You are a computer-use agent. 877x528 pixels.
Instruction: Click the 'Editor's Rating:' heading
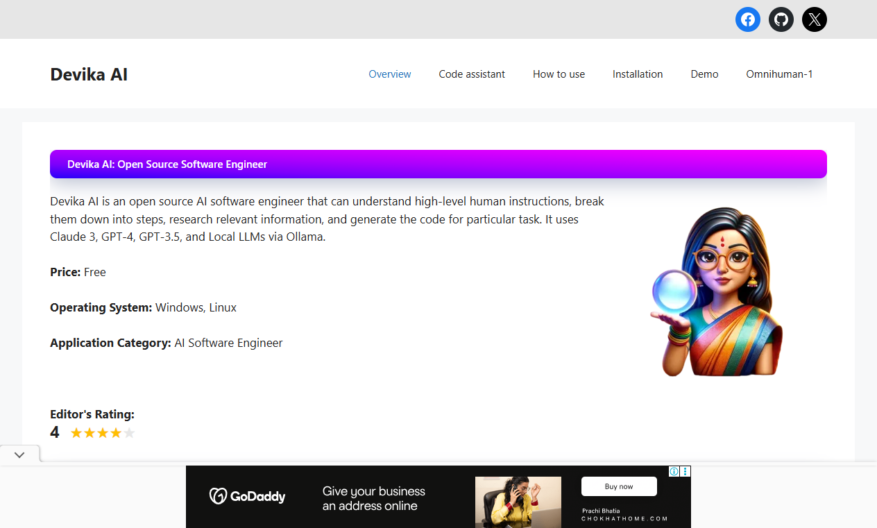coord(92,414)
